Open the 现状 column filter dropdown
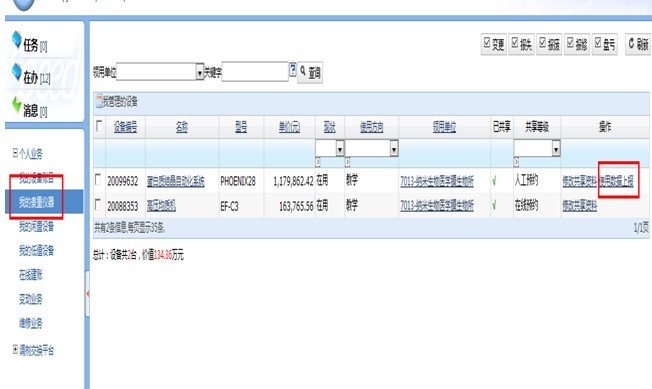This screenshot has height=389, width=652. point(330,148)
